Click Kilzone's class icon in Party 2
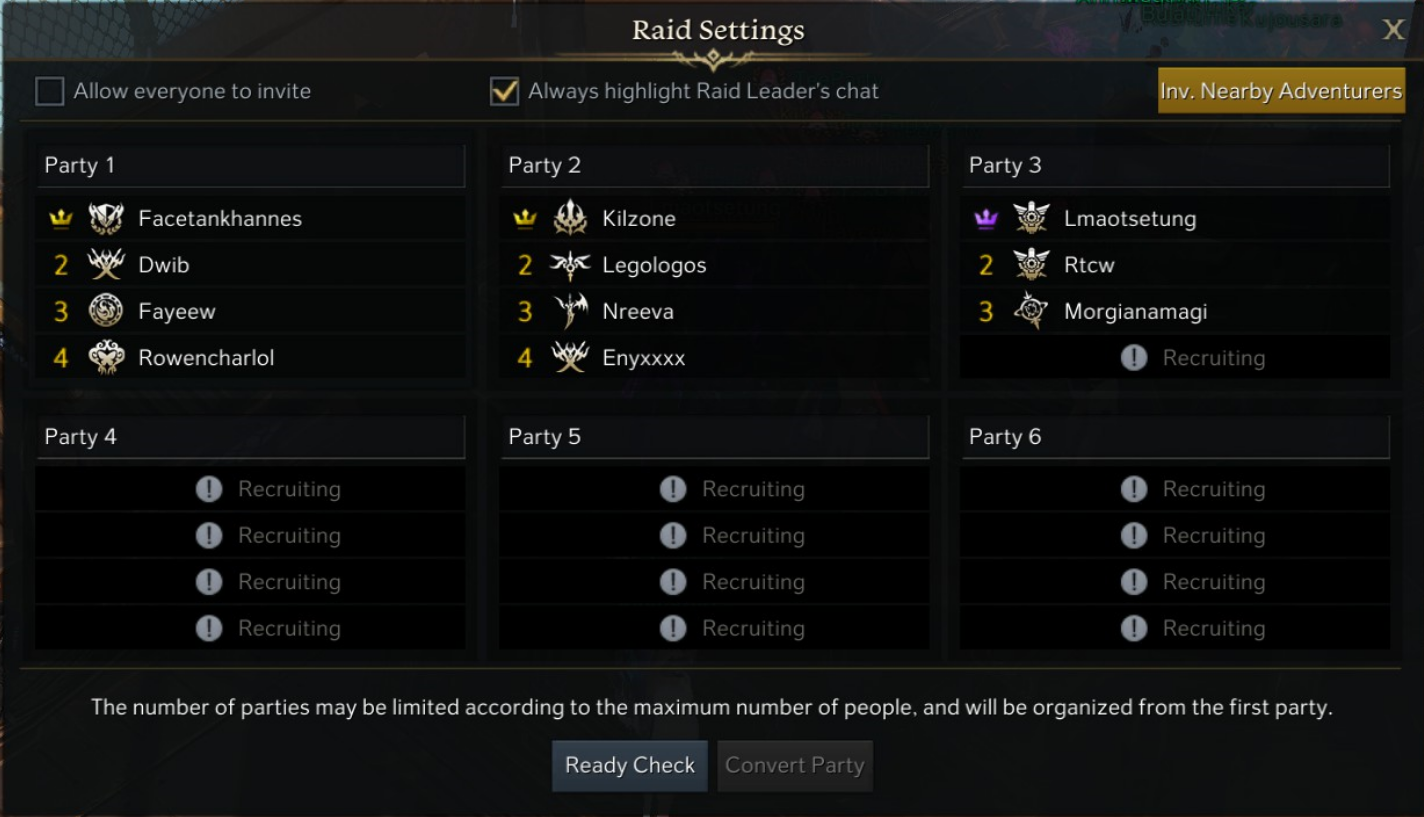Image resolution: width=1424 pixels, height=817 pixels. 570,218
